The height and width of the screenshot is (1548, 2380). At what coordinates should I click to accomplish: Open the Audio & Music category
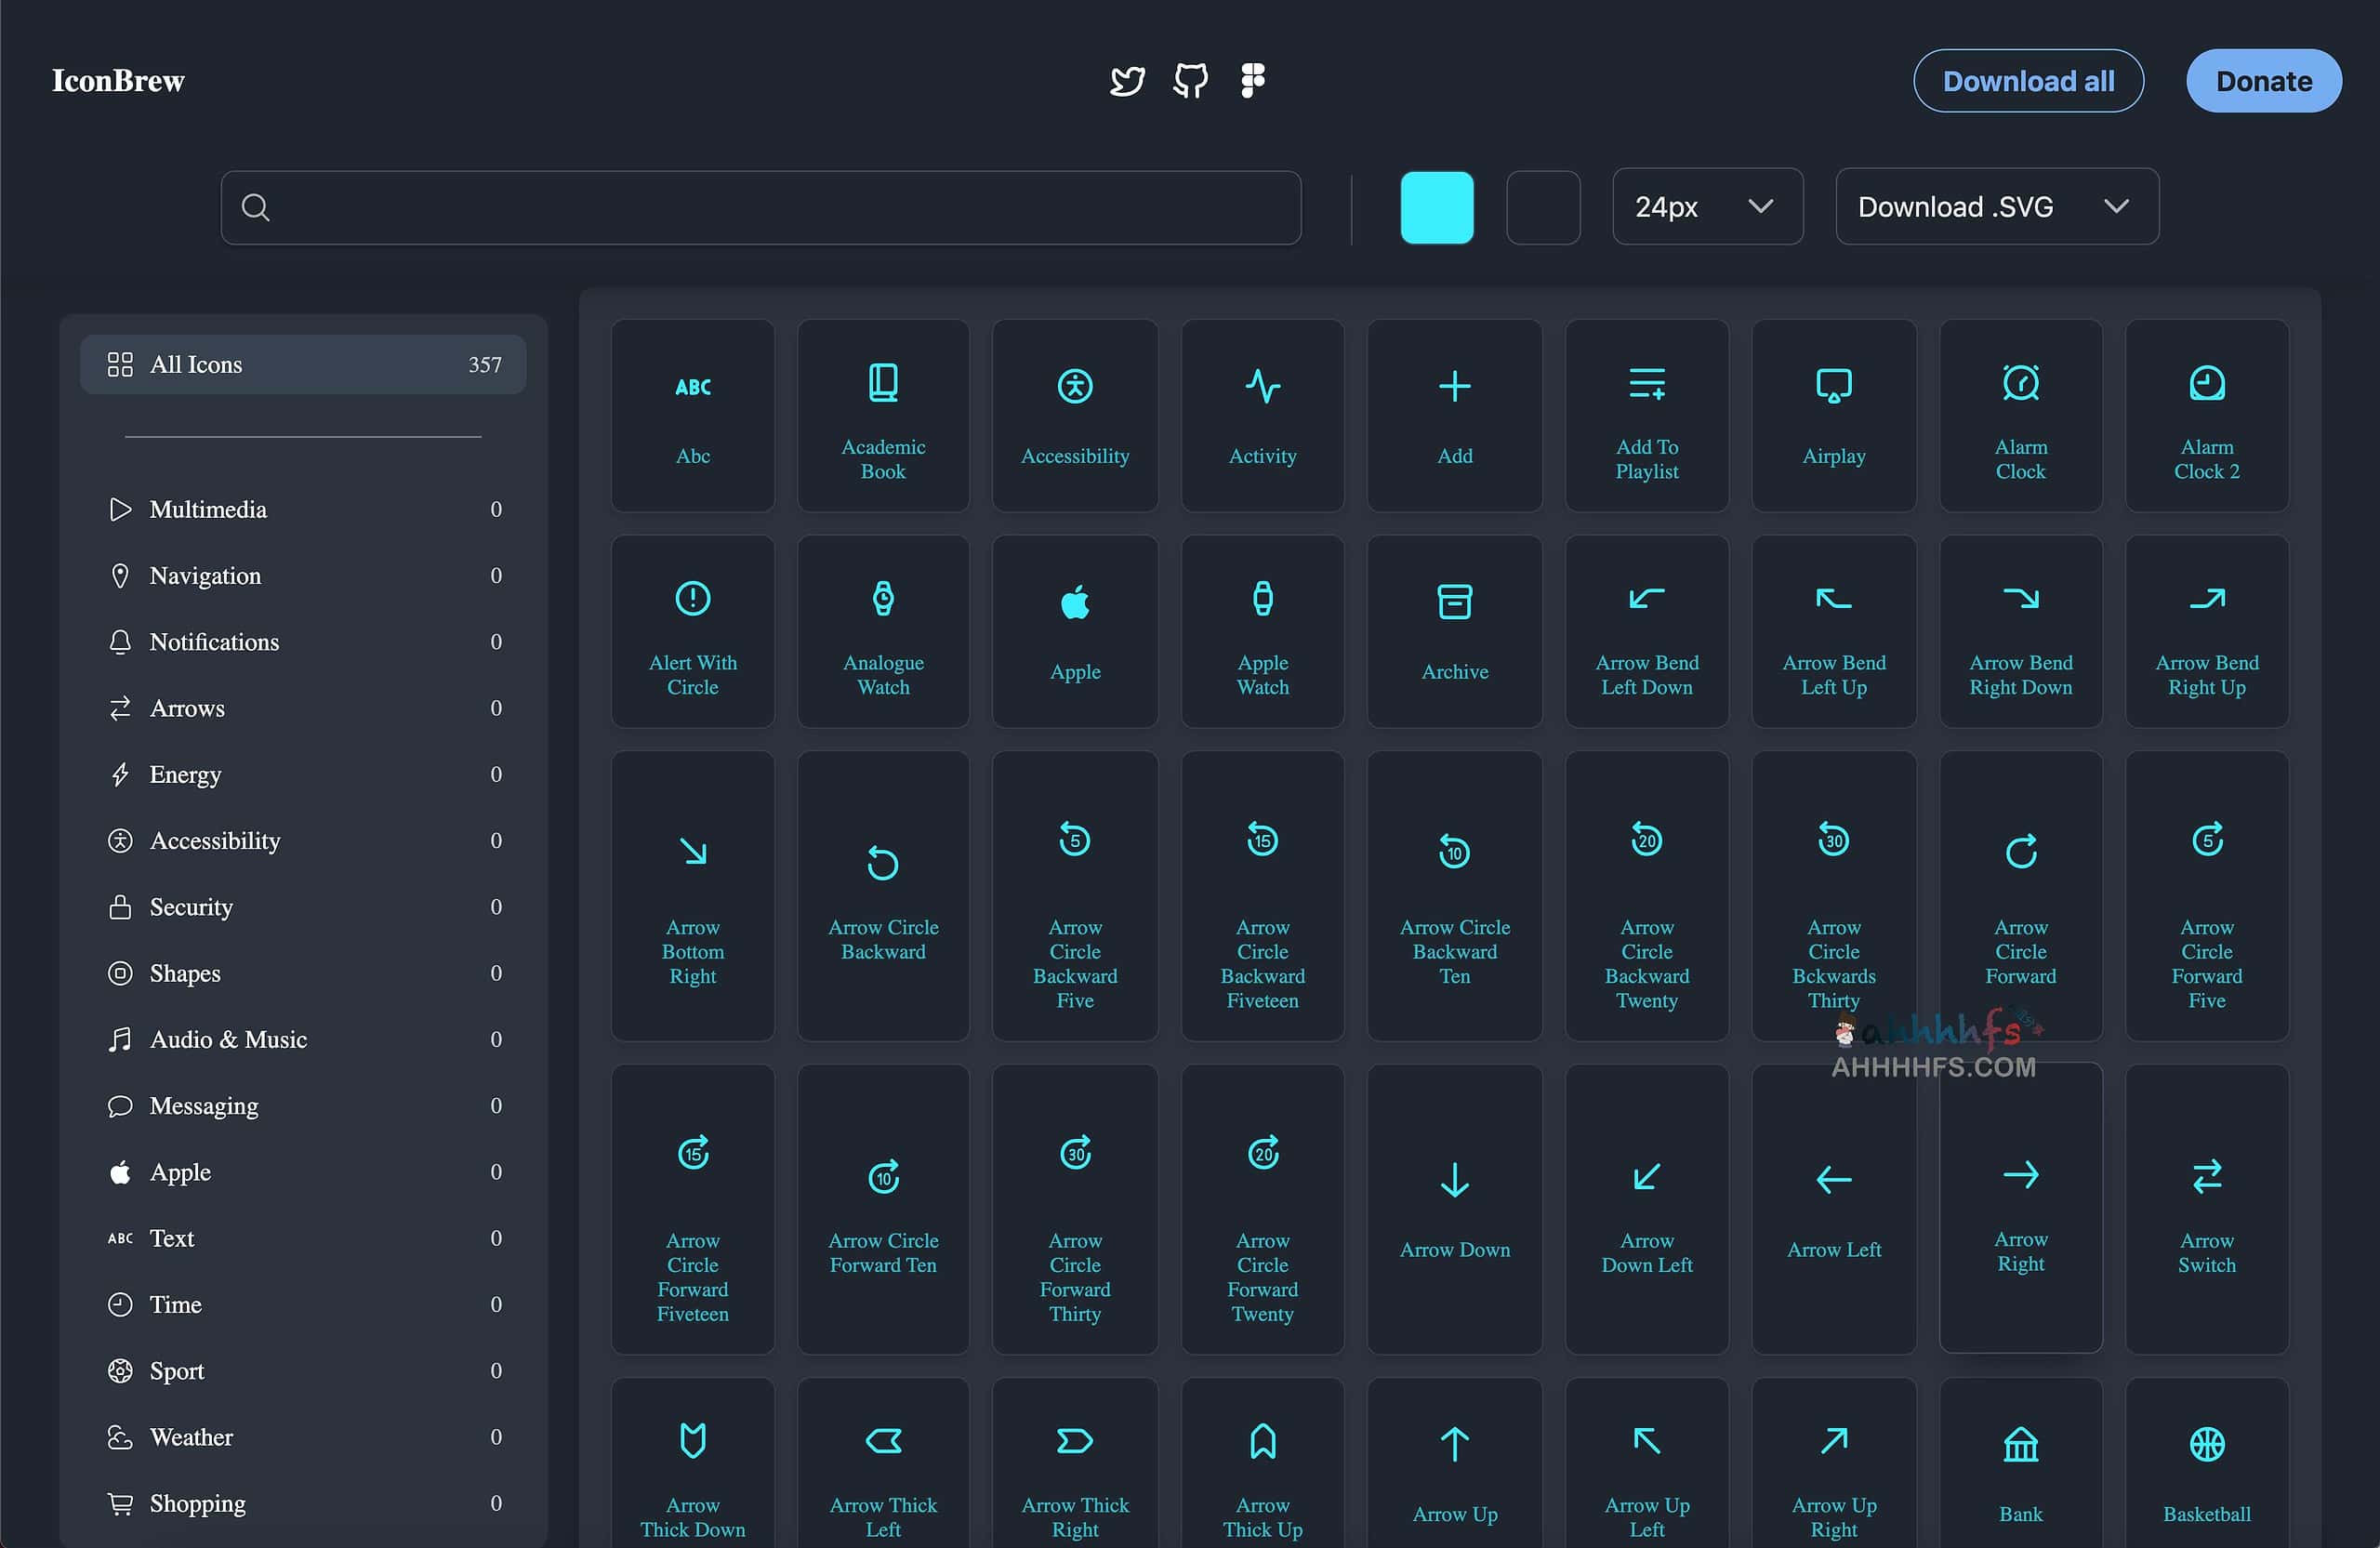228,1039
